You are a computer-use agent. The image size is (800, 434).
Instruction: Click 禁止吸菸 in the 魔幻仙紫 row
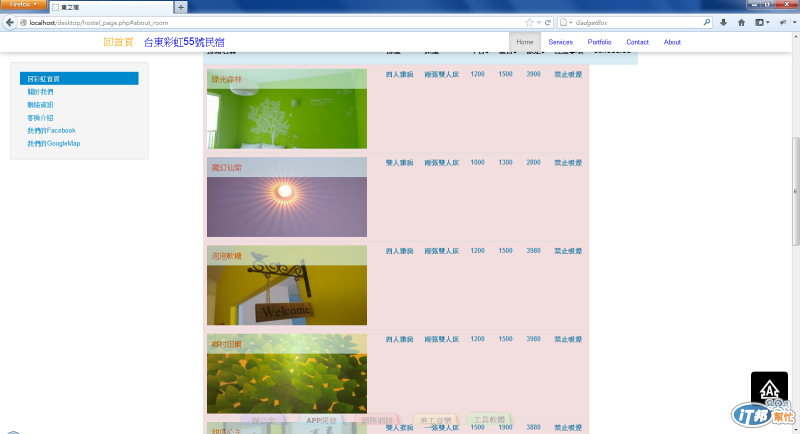point(568,163)
